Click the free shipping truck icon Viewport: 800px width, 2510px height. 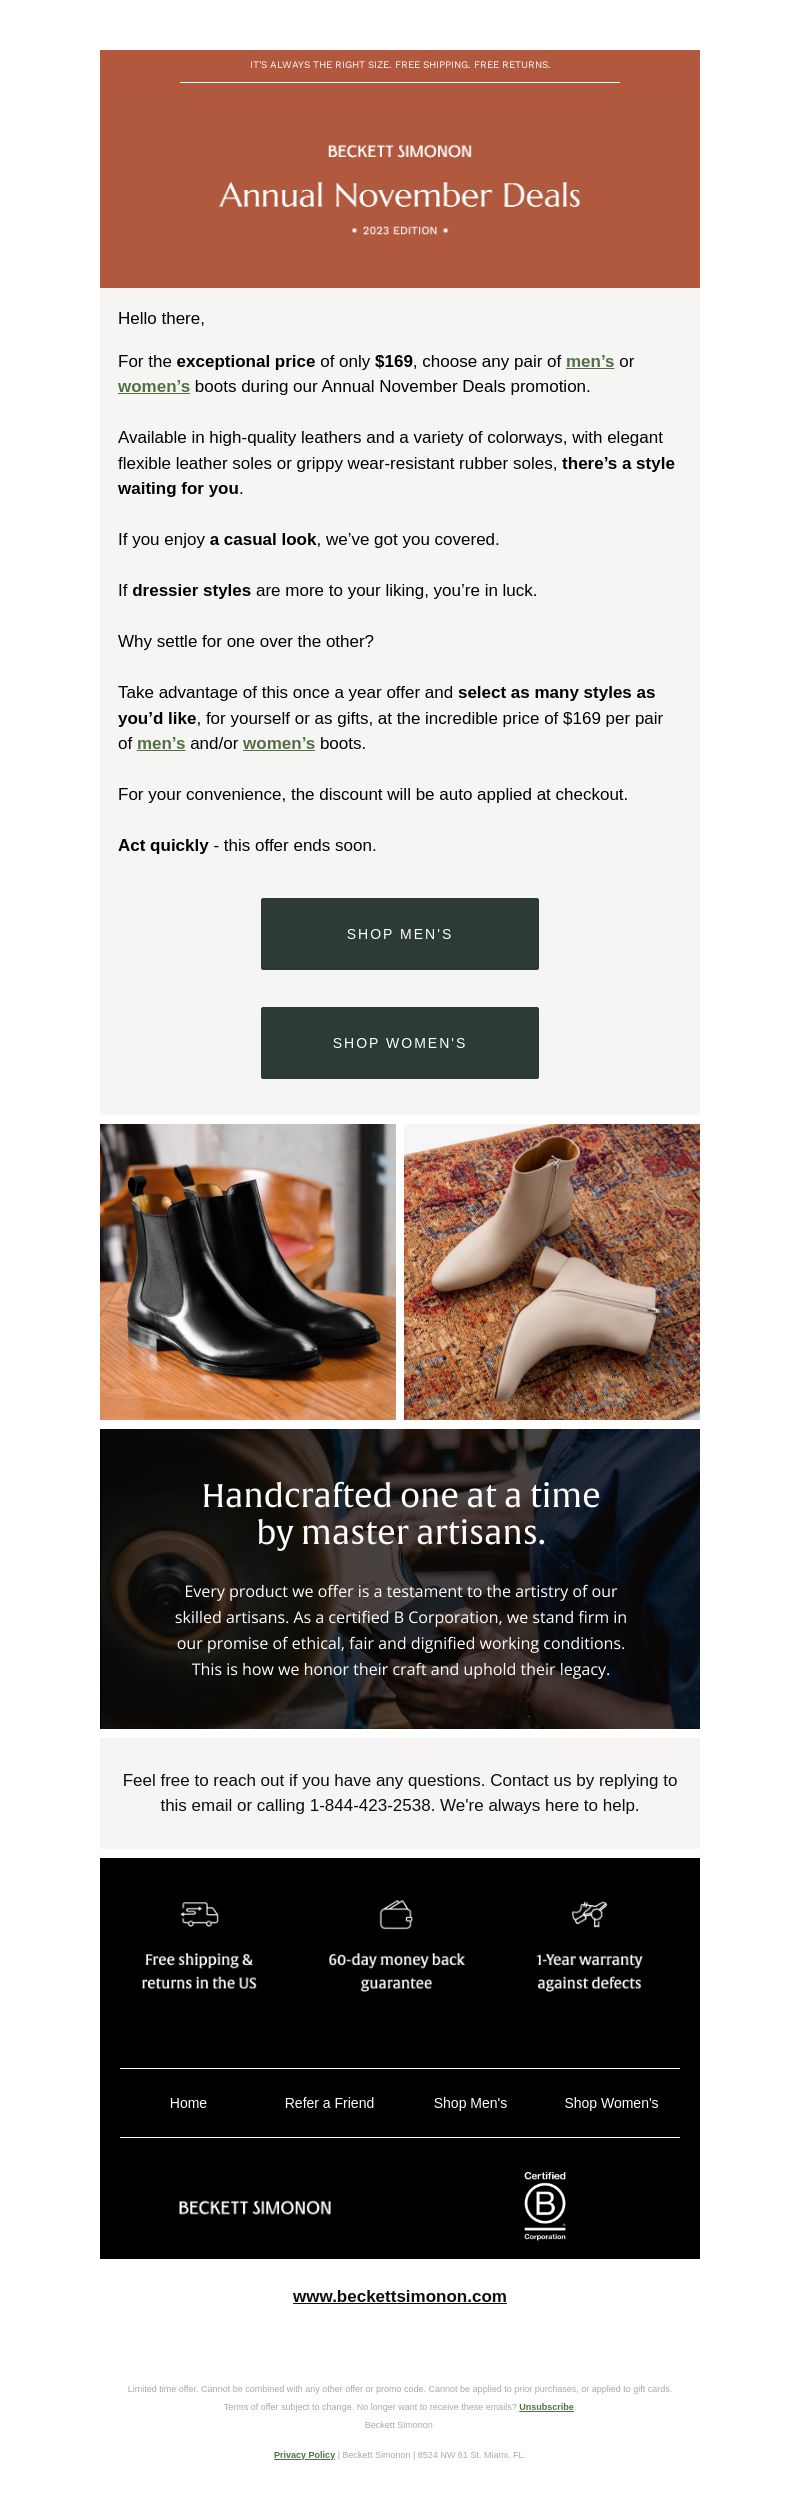199,1914
